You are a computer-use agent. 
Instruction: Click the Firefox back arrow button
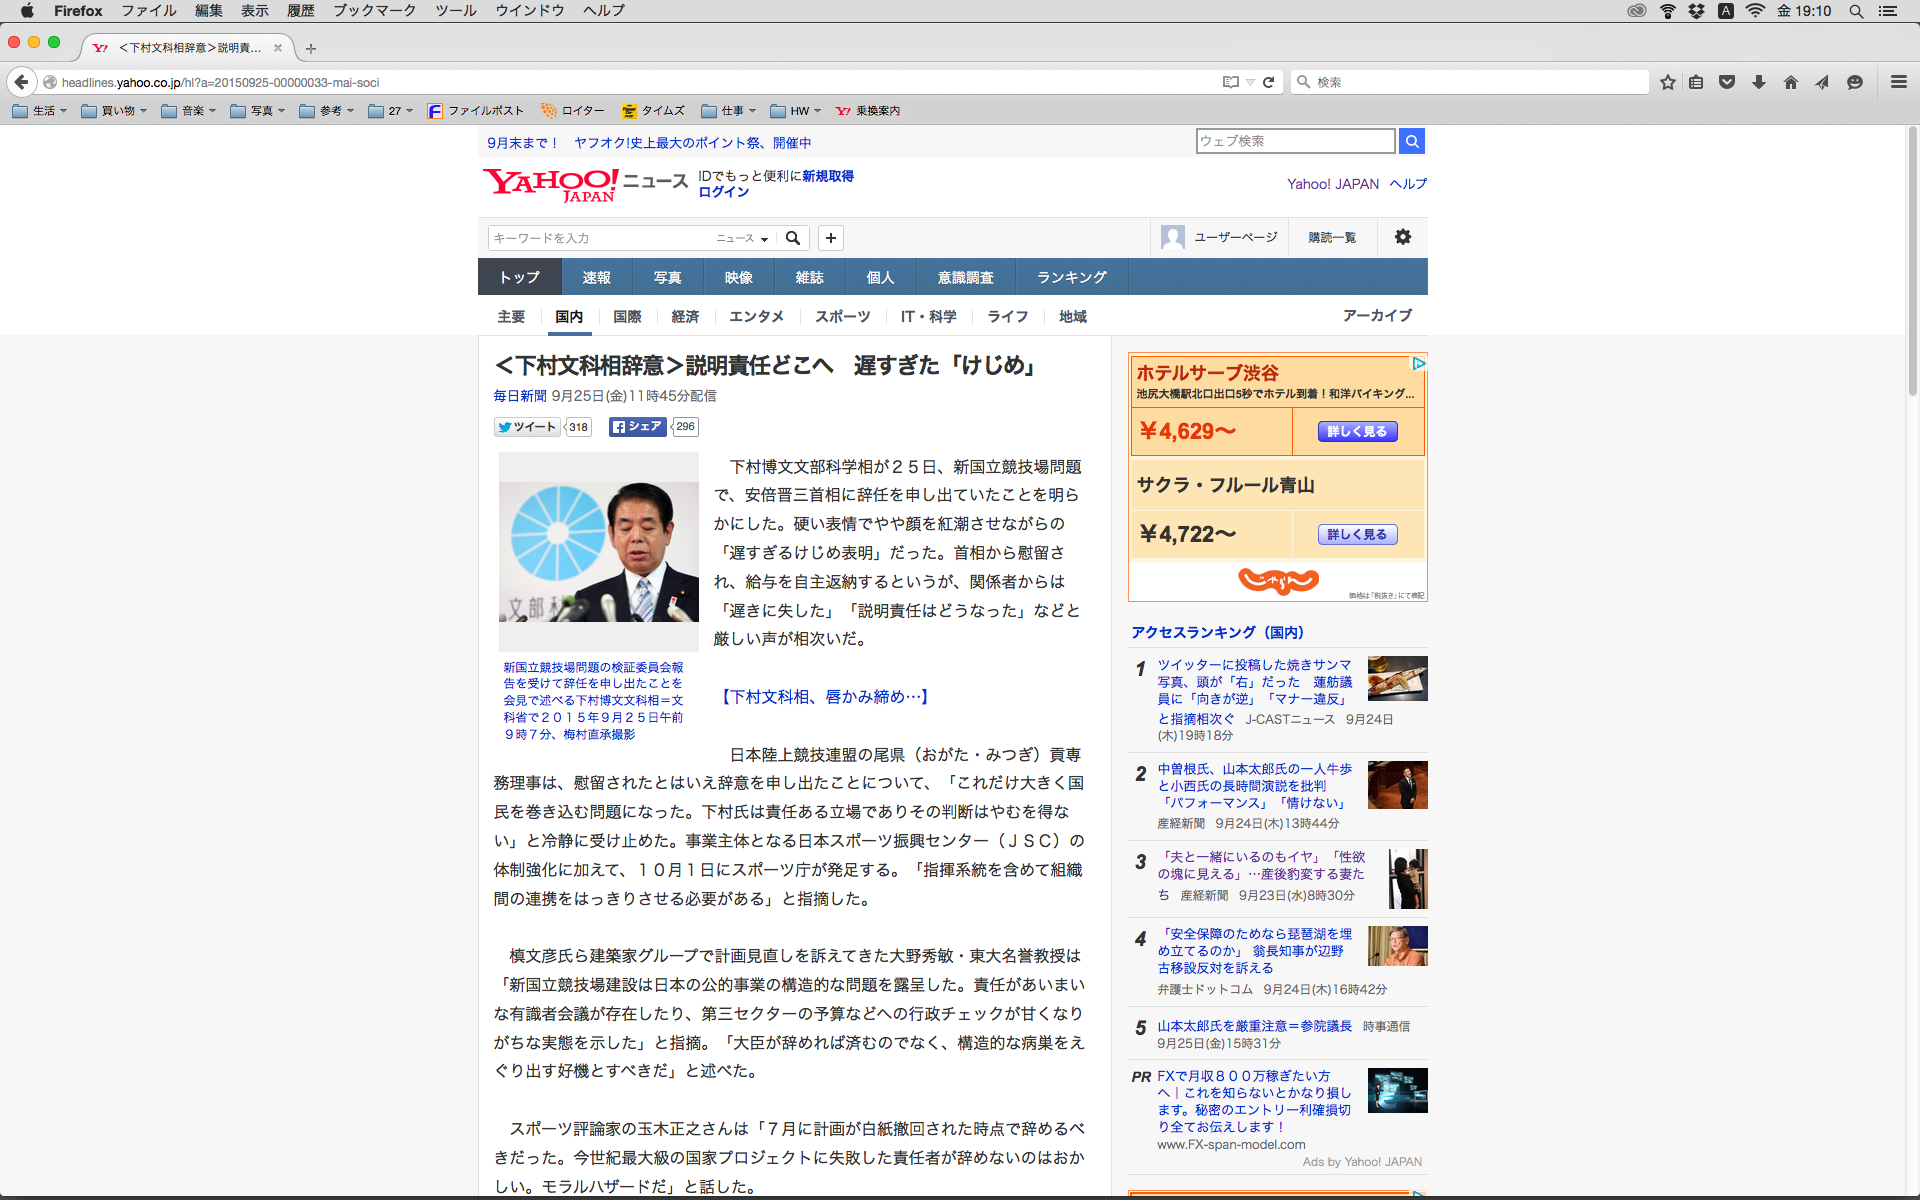[21, 82]
